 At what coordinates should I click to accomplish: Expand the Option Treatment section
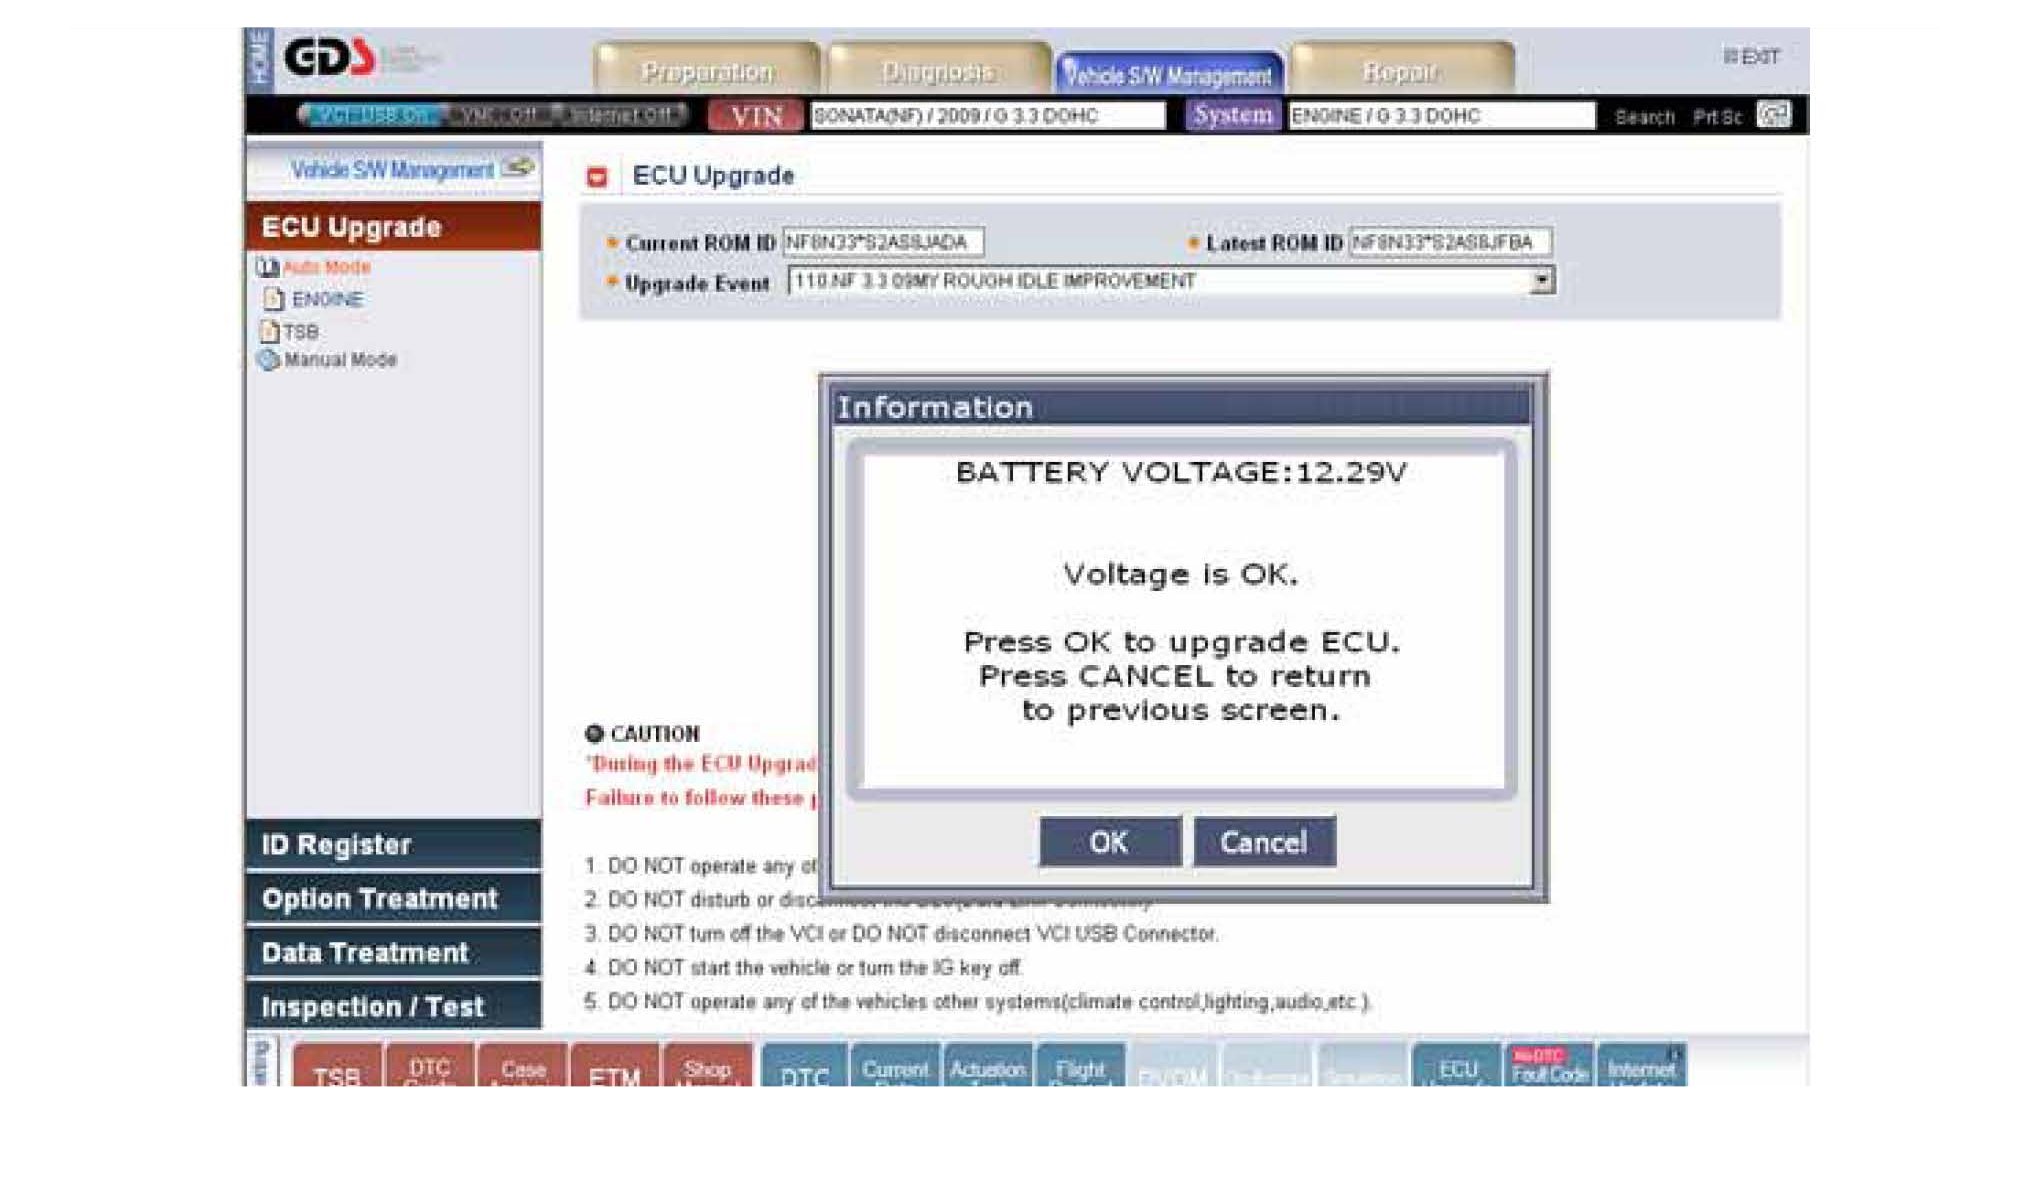[393, 898]
